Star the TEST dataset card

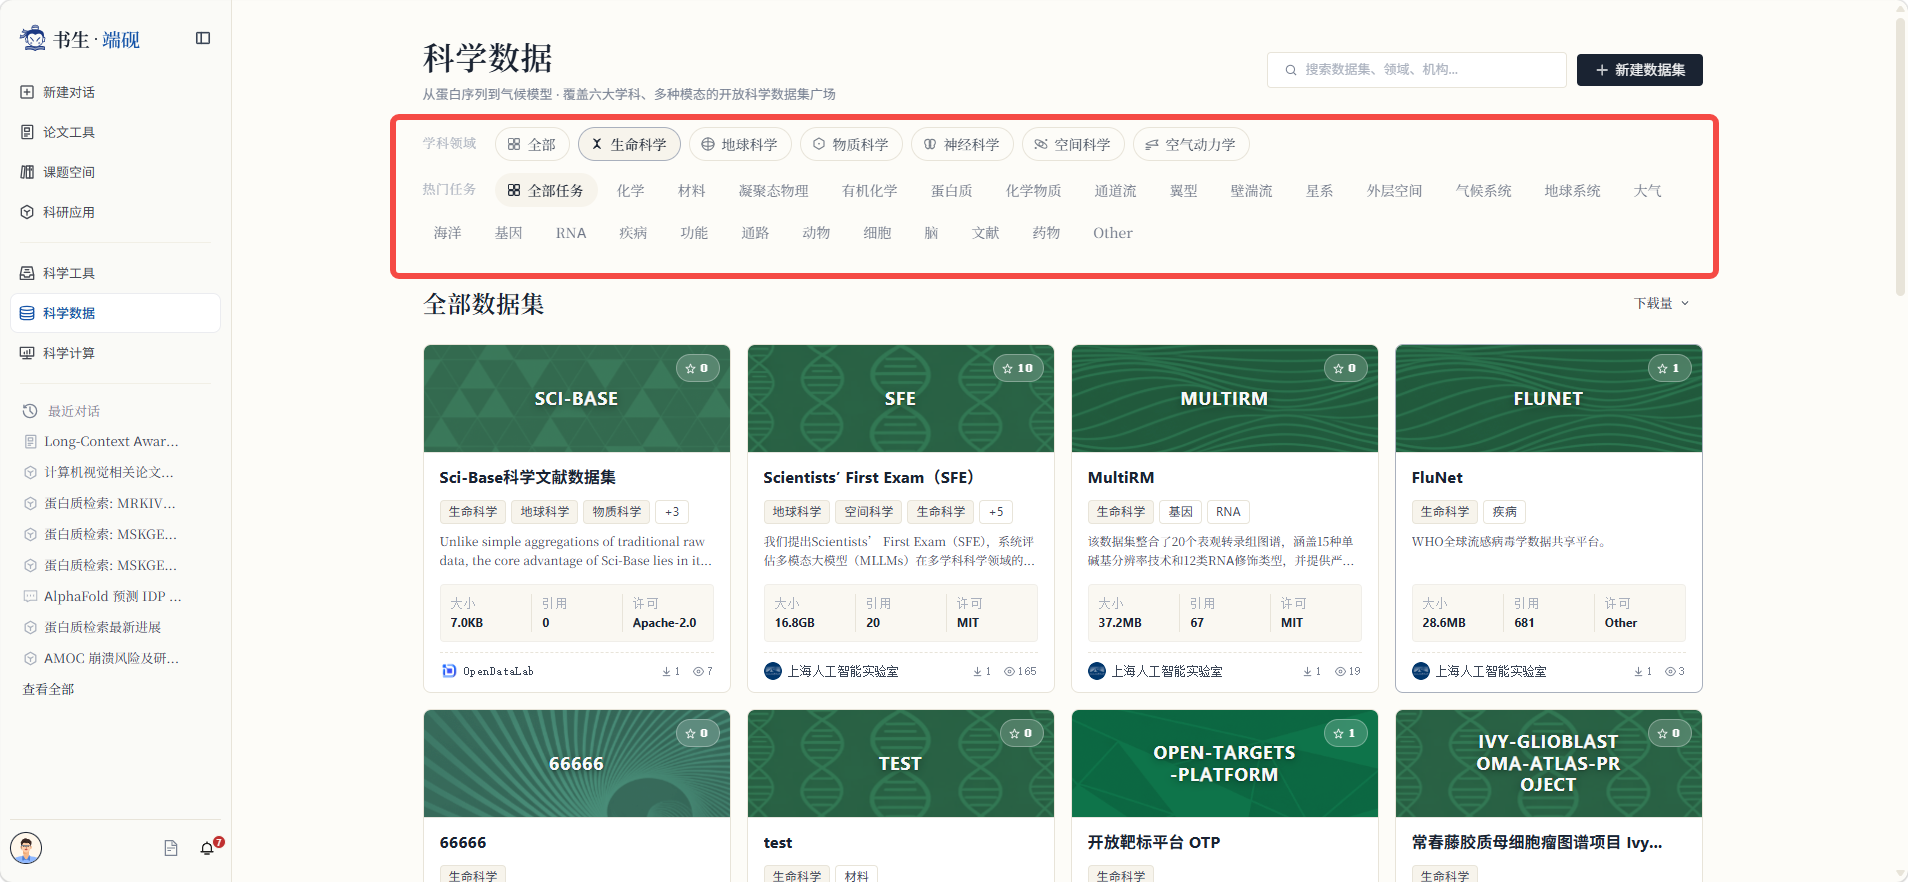click(x=1021, y=733)
